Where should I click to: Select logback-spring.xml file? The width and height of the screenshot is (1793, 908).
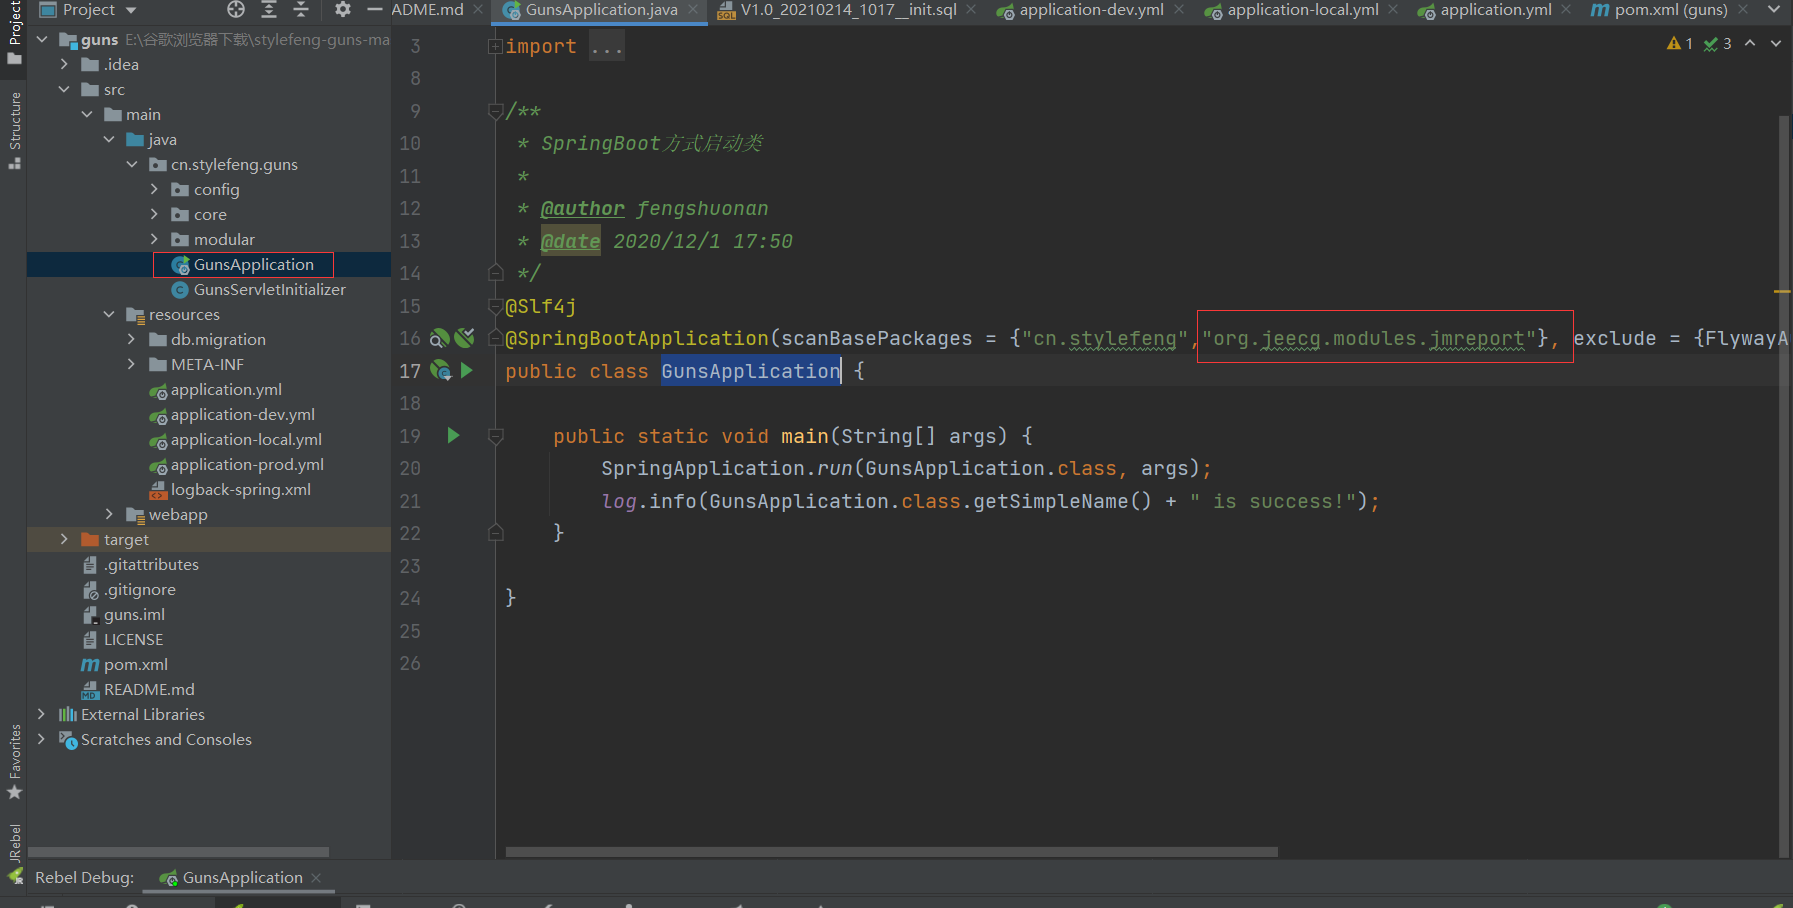click(x=240, y=490)
